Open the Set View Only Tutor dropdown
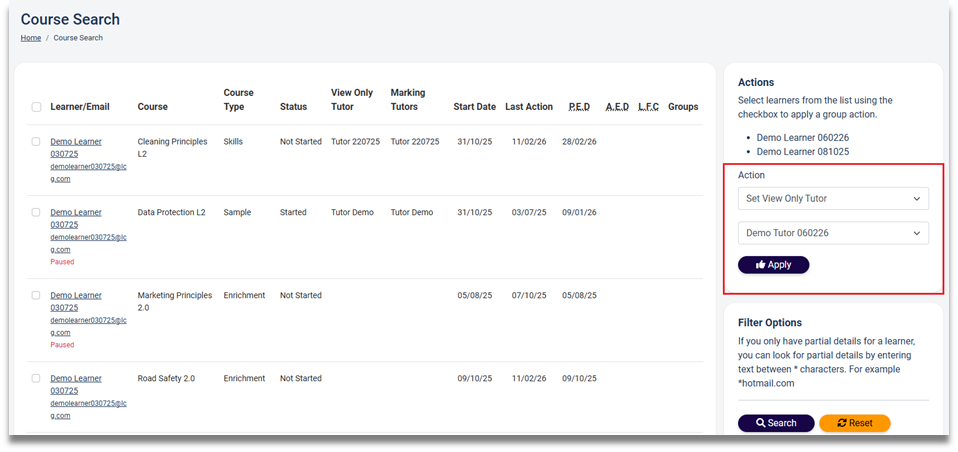The height and width of the screenshot is (452, 958). point(833,199)
